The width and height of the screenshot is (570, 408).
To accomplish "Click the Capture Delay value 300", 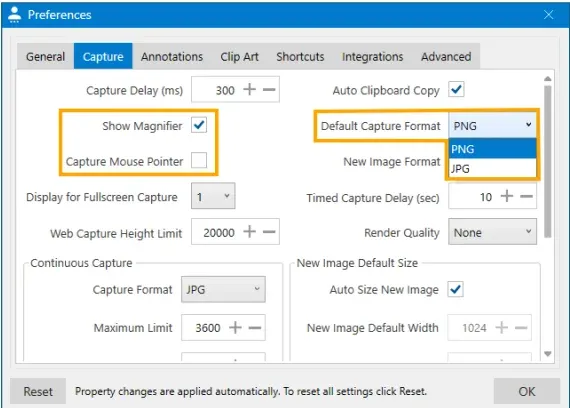I will (225, 90).
